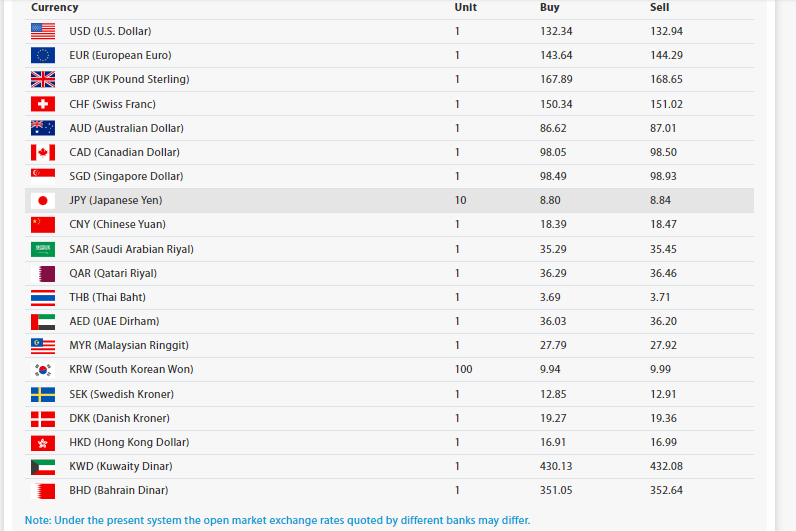Click the South Korean flag icon

(x=43, y=369)
